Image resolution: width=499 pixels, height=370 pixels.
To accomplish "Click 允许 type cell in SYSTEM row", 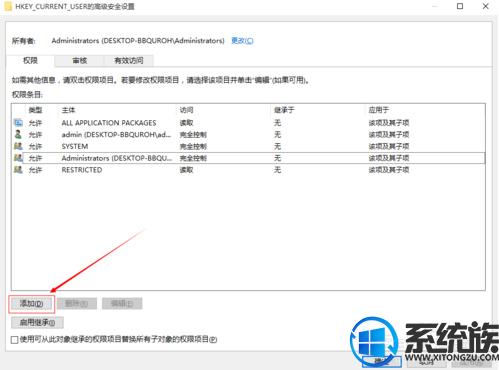I will point(35,146).
